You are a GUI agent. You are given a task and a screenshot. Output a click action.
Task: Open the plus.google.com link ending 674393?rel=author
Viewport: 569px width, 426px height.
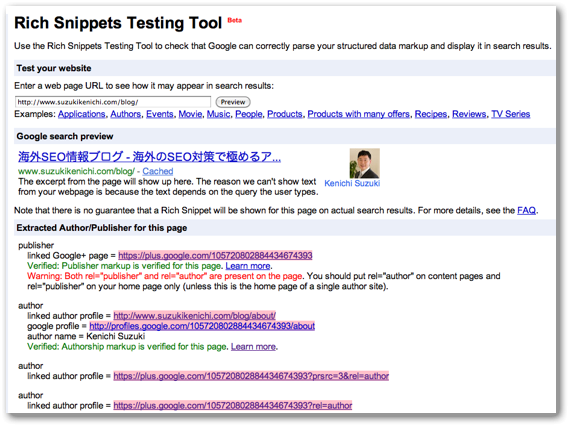click(233, 405)
